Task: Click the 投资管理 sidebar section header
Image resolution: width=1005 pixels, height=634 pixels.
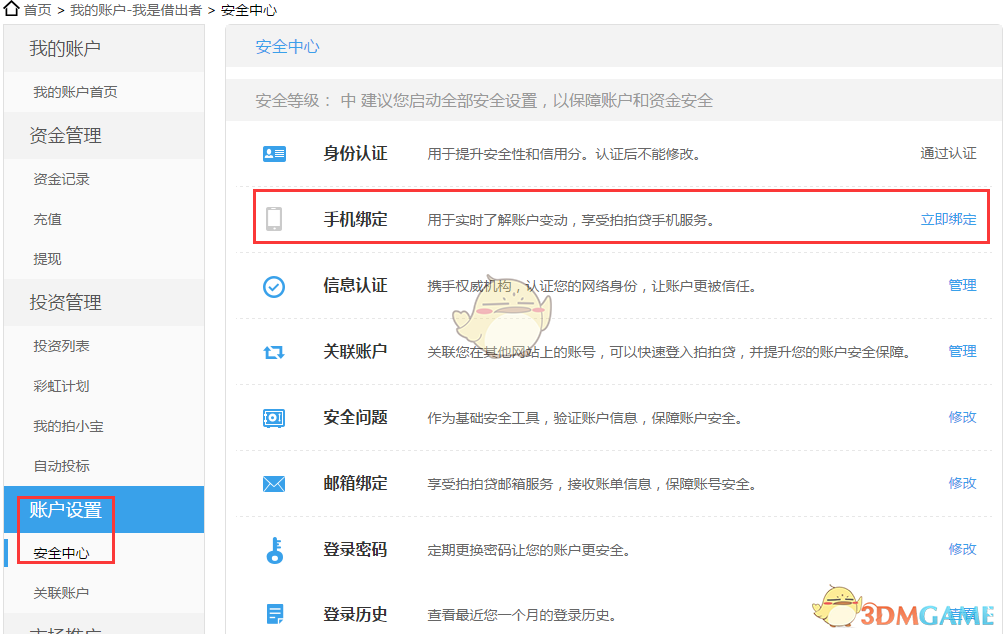Action: coord(104,302)
